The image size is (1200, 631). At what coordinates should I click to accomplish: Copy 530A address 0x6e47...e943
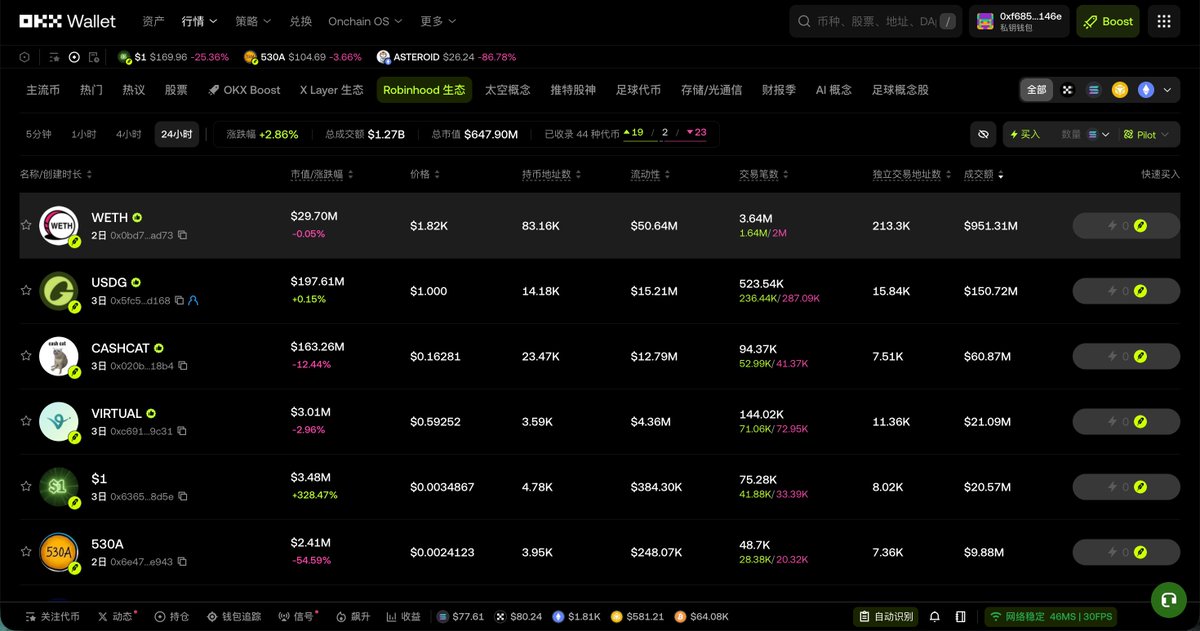(x=181, y=561)
